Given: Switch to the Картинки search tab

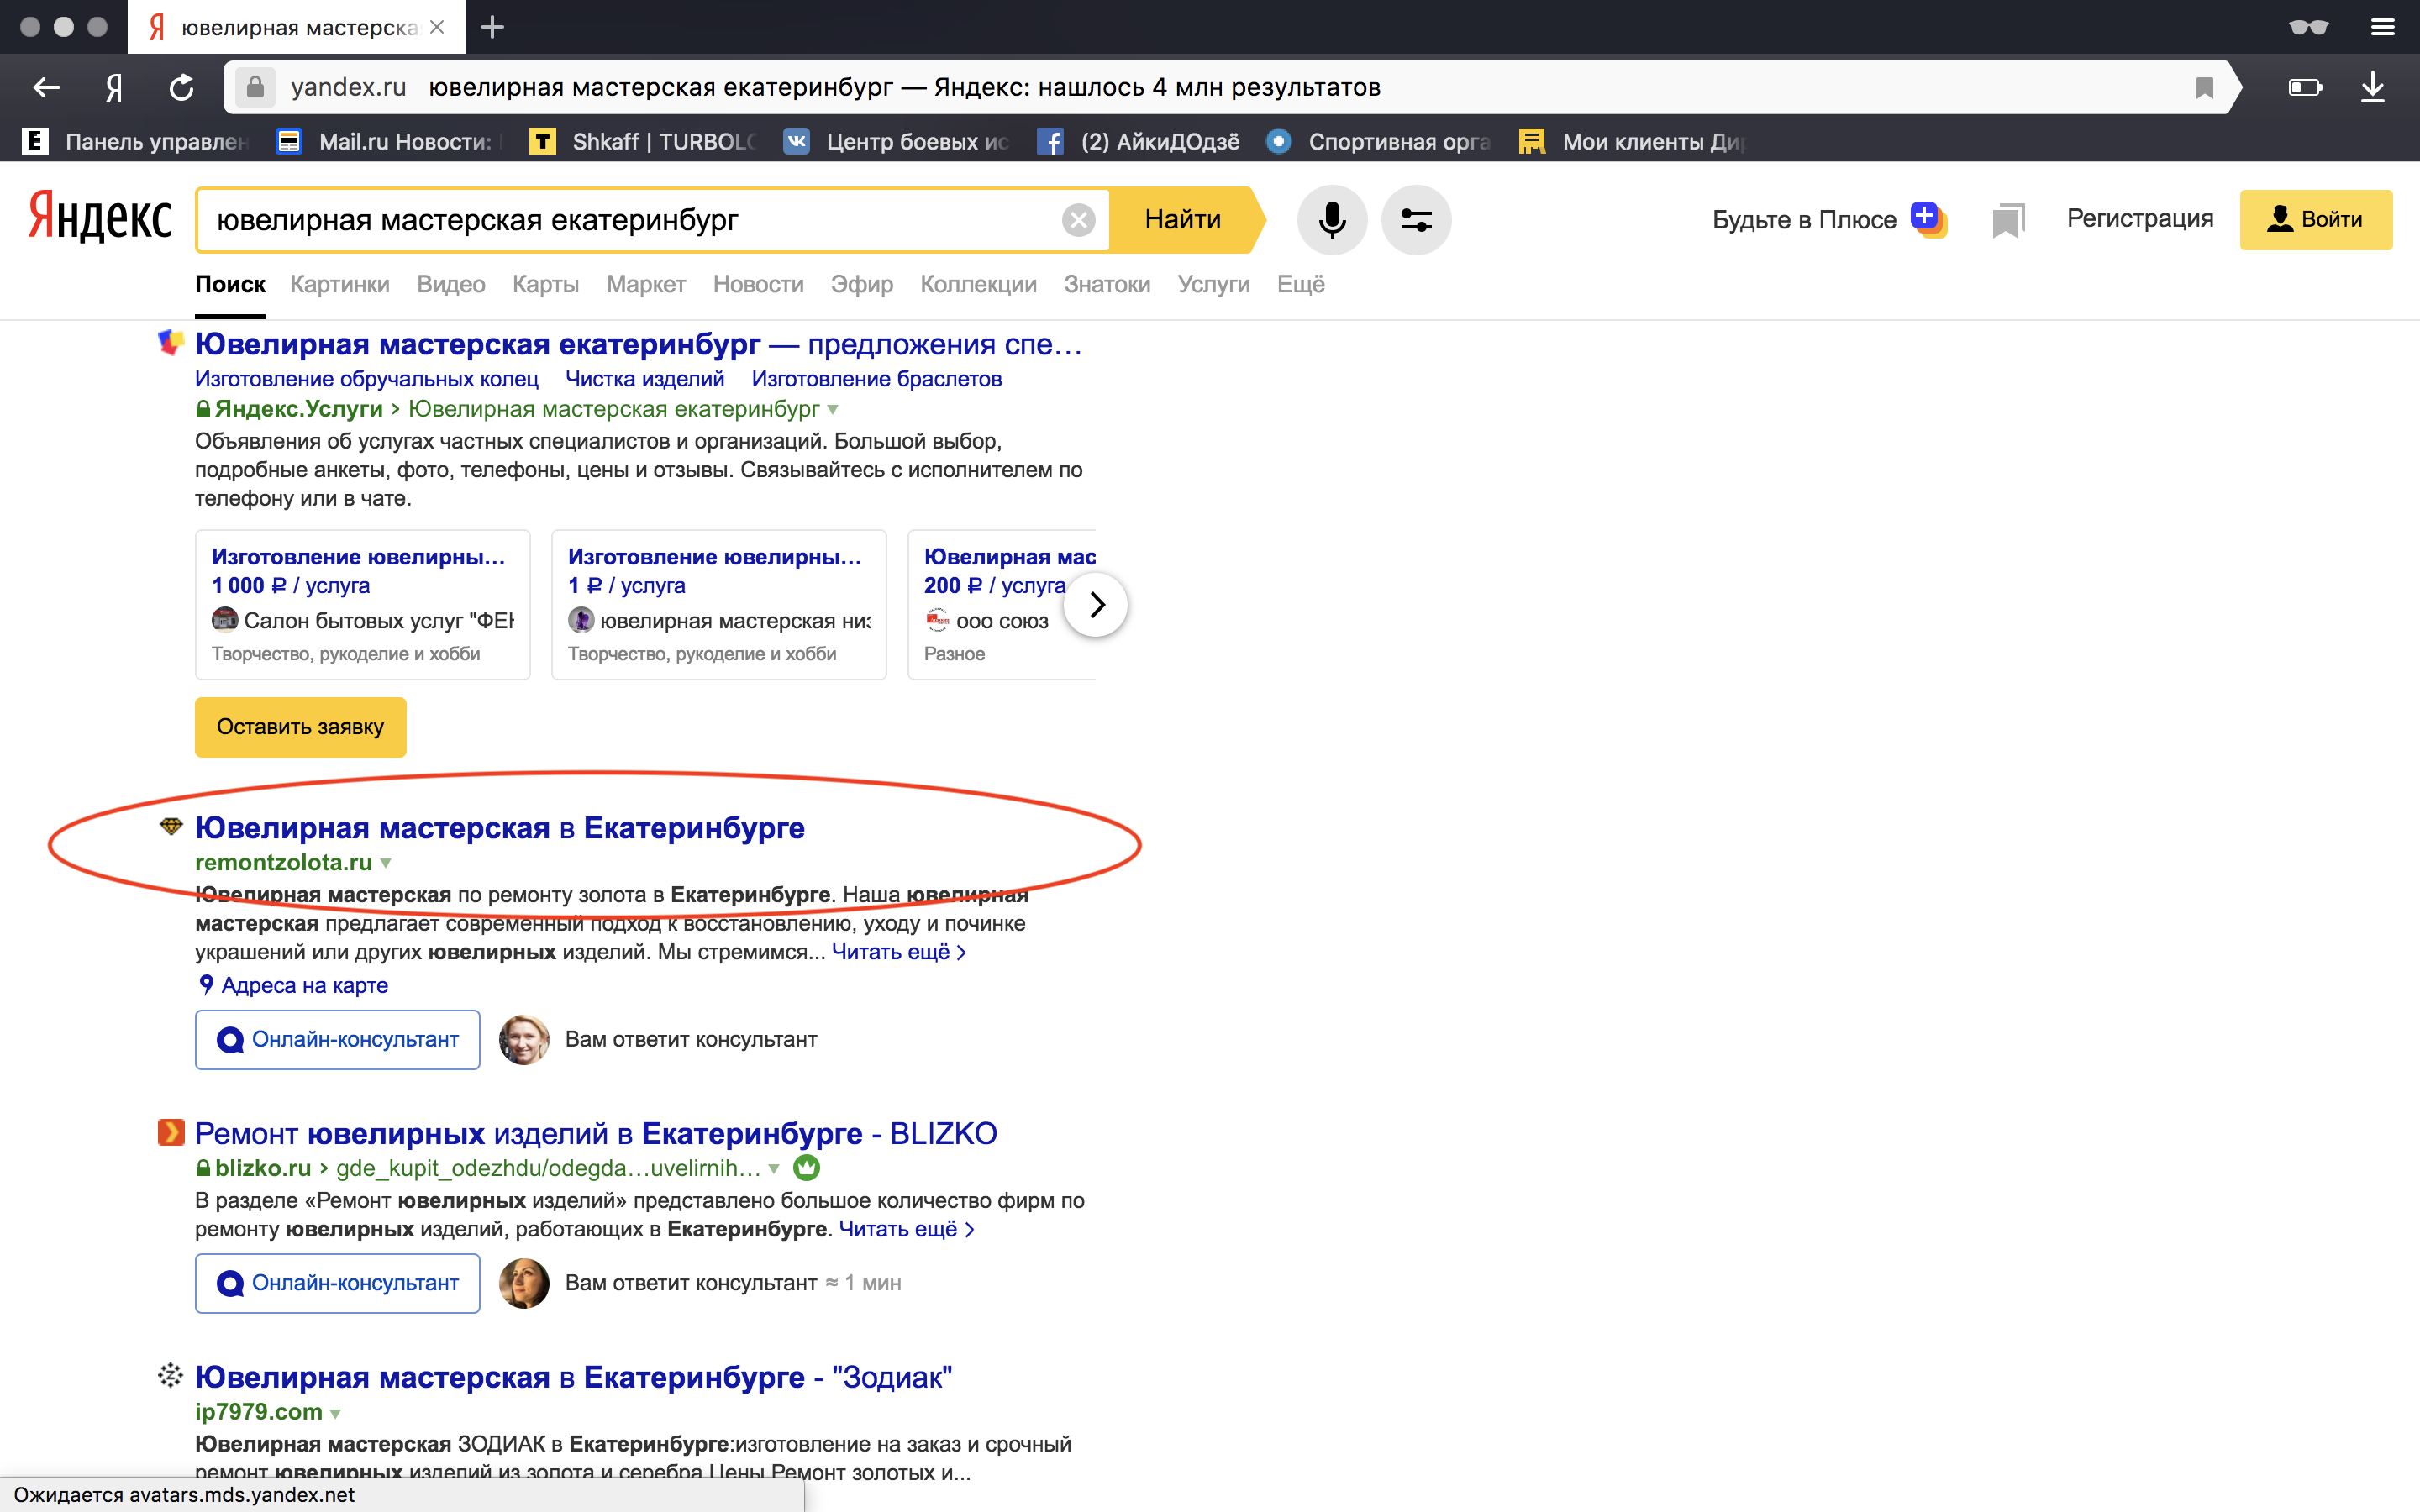Looking at the screenshot, I should click(x=339, y=284).
